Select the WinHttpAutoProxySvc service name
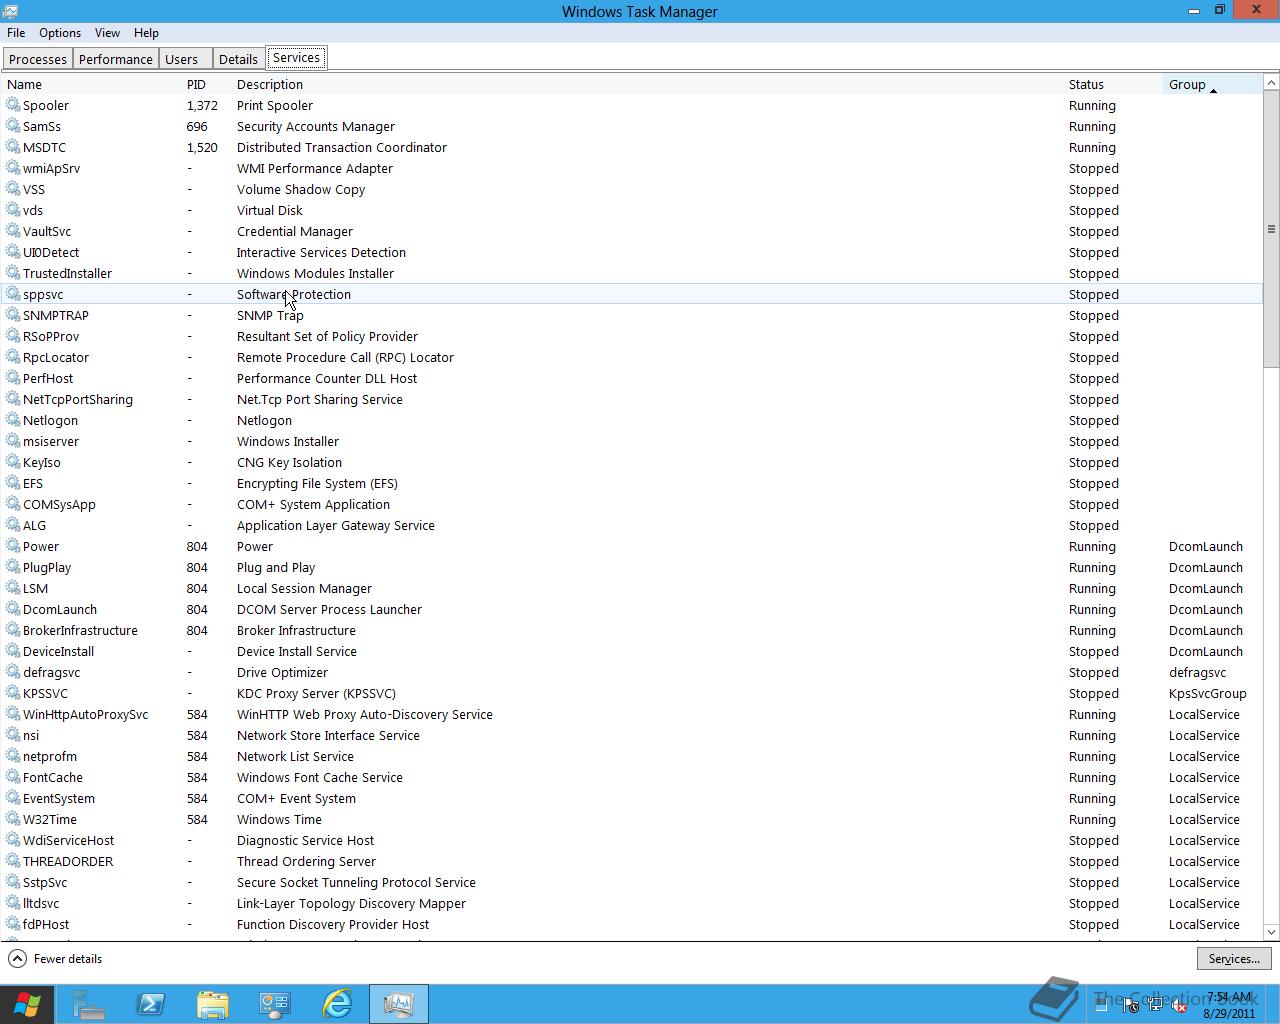Image resolution: width=1280 pixels, height=1024 pixels. coord(85,714)
